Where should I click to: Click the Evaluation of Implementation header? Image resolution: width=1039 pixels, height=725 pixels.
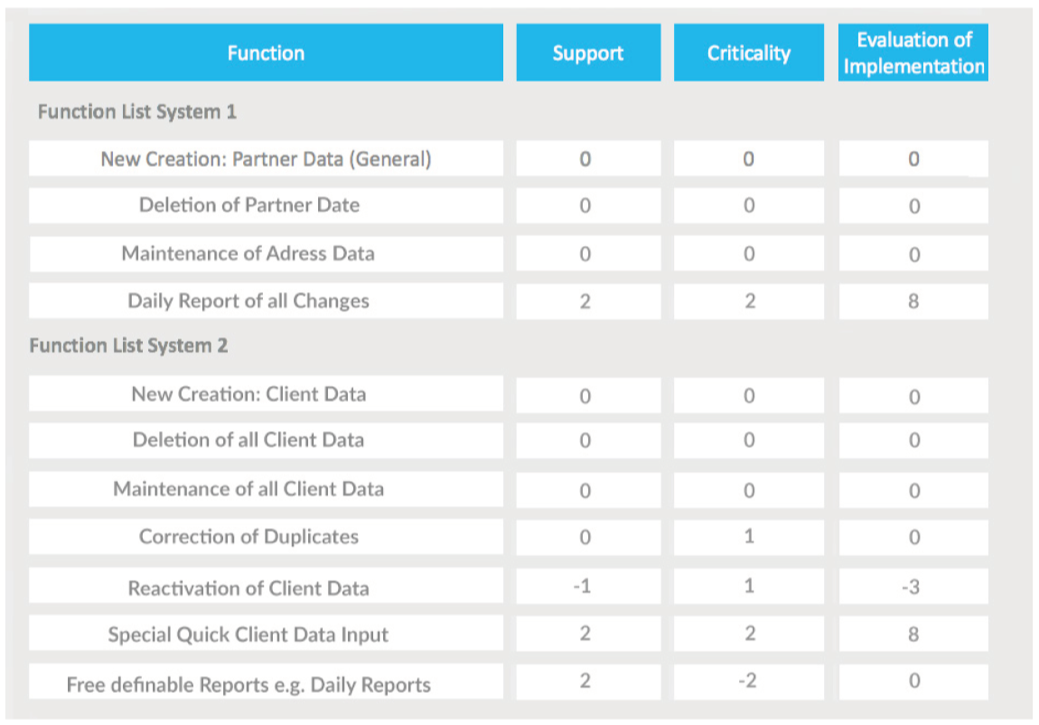(912, 52)
